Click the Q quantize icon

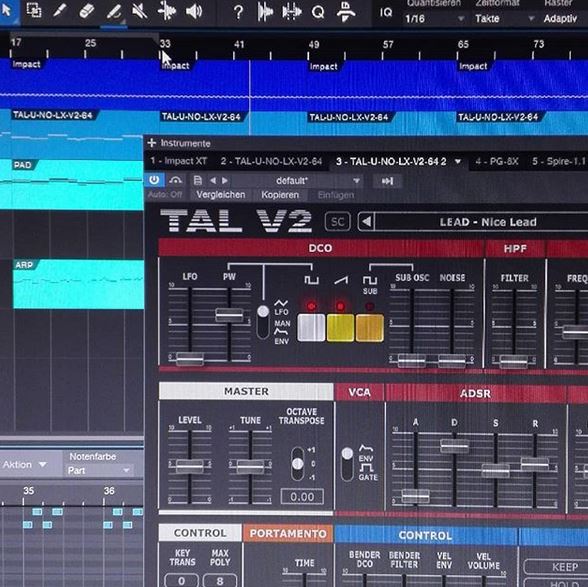[x=318, y=13]
